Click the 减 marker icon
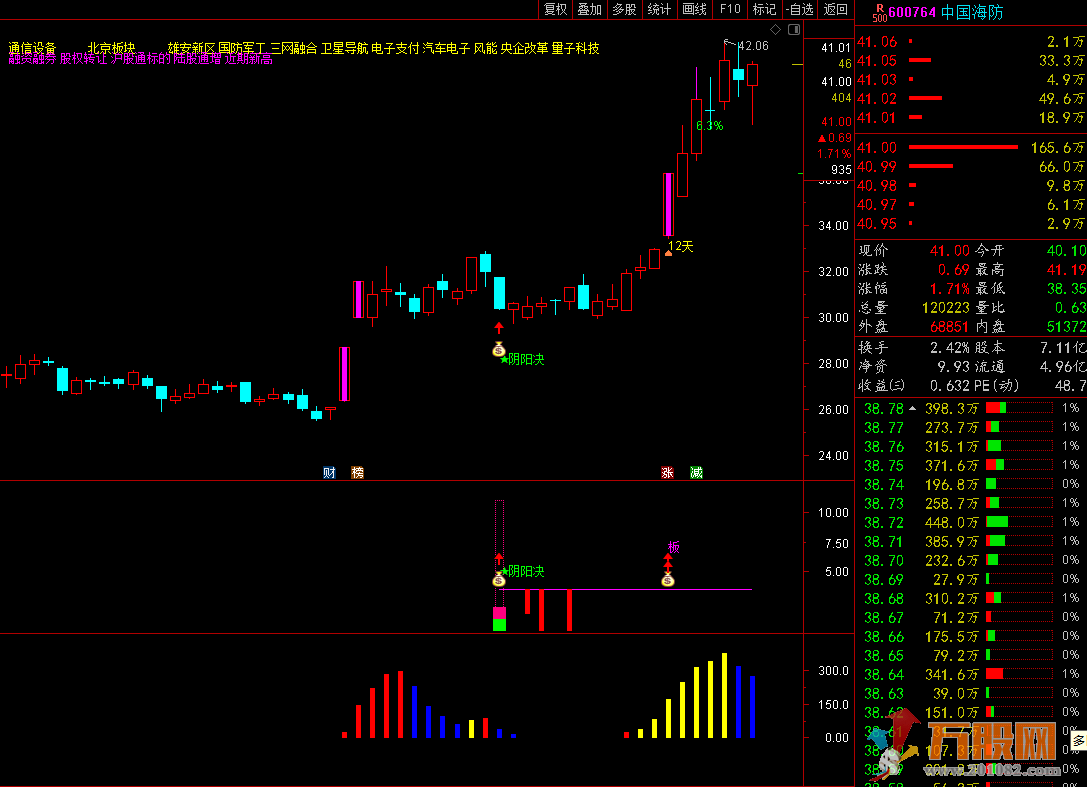1087x787 pixels. tap(696, 472)
